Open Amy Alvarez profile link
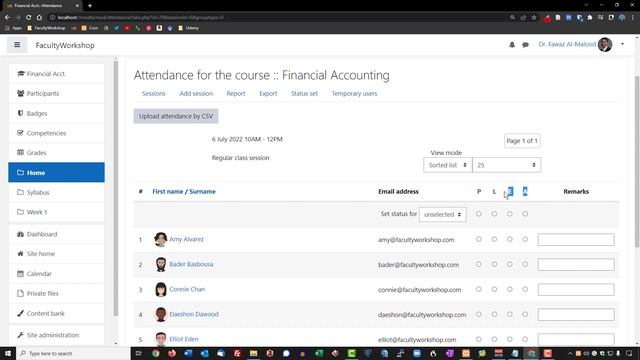The height and width of the screenshot is (360, 640). point(186,239)
